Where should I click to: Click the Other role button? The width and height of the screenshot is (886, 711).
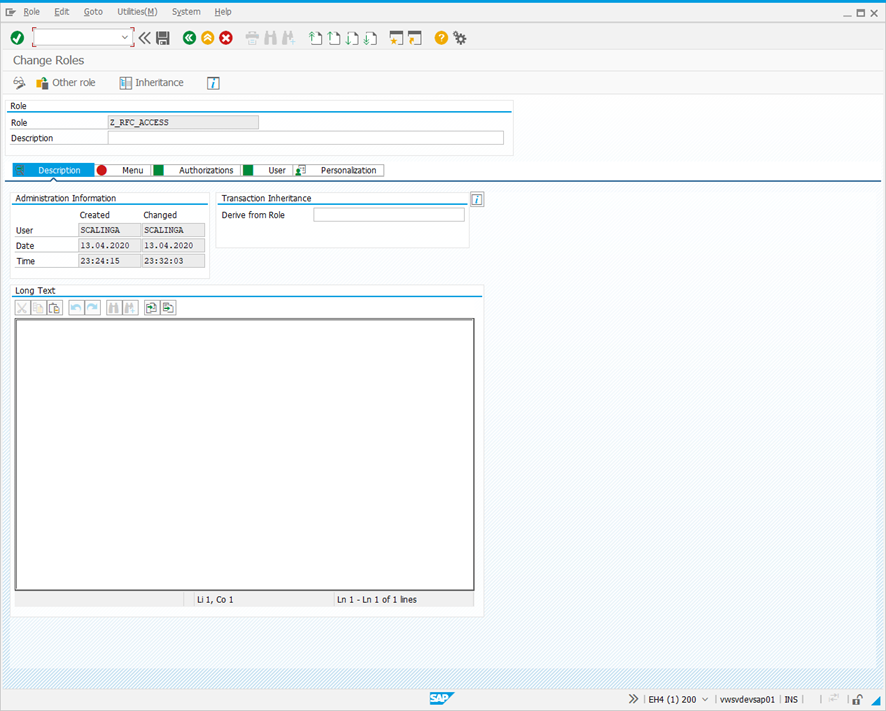66,83
